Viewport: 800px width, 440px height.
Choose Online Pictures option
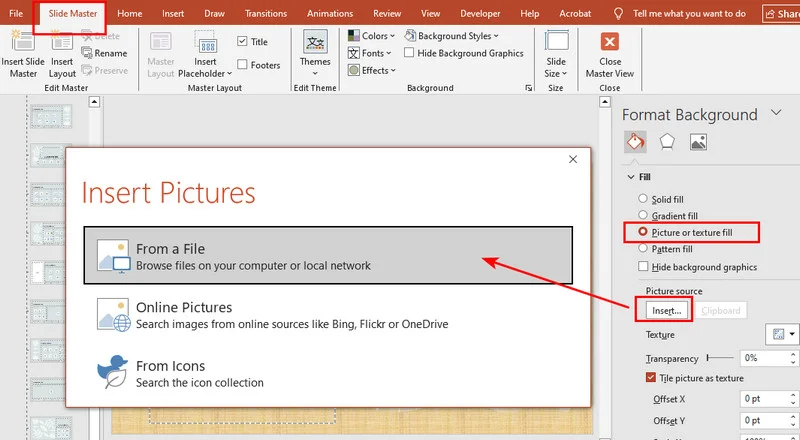pyautogui.click(x=328, y=315)
